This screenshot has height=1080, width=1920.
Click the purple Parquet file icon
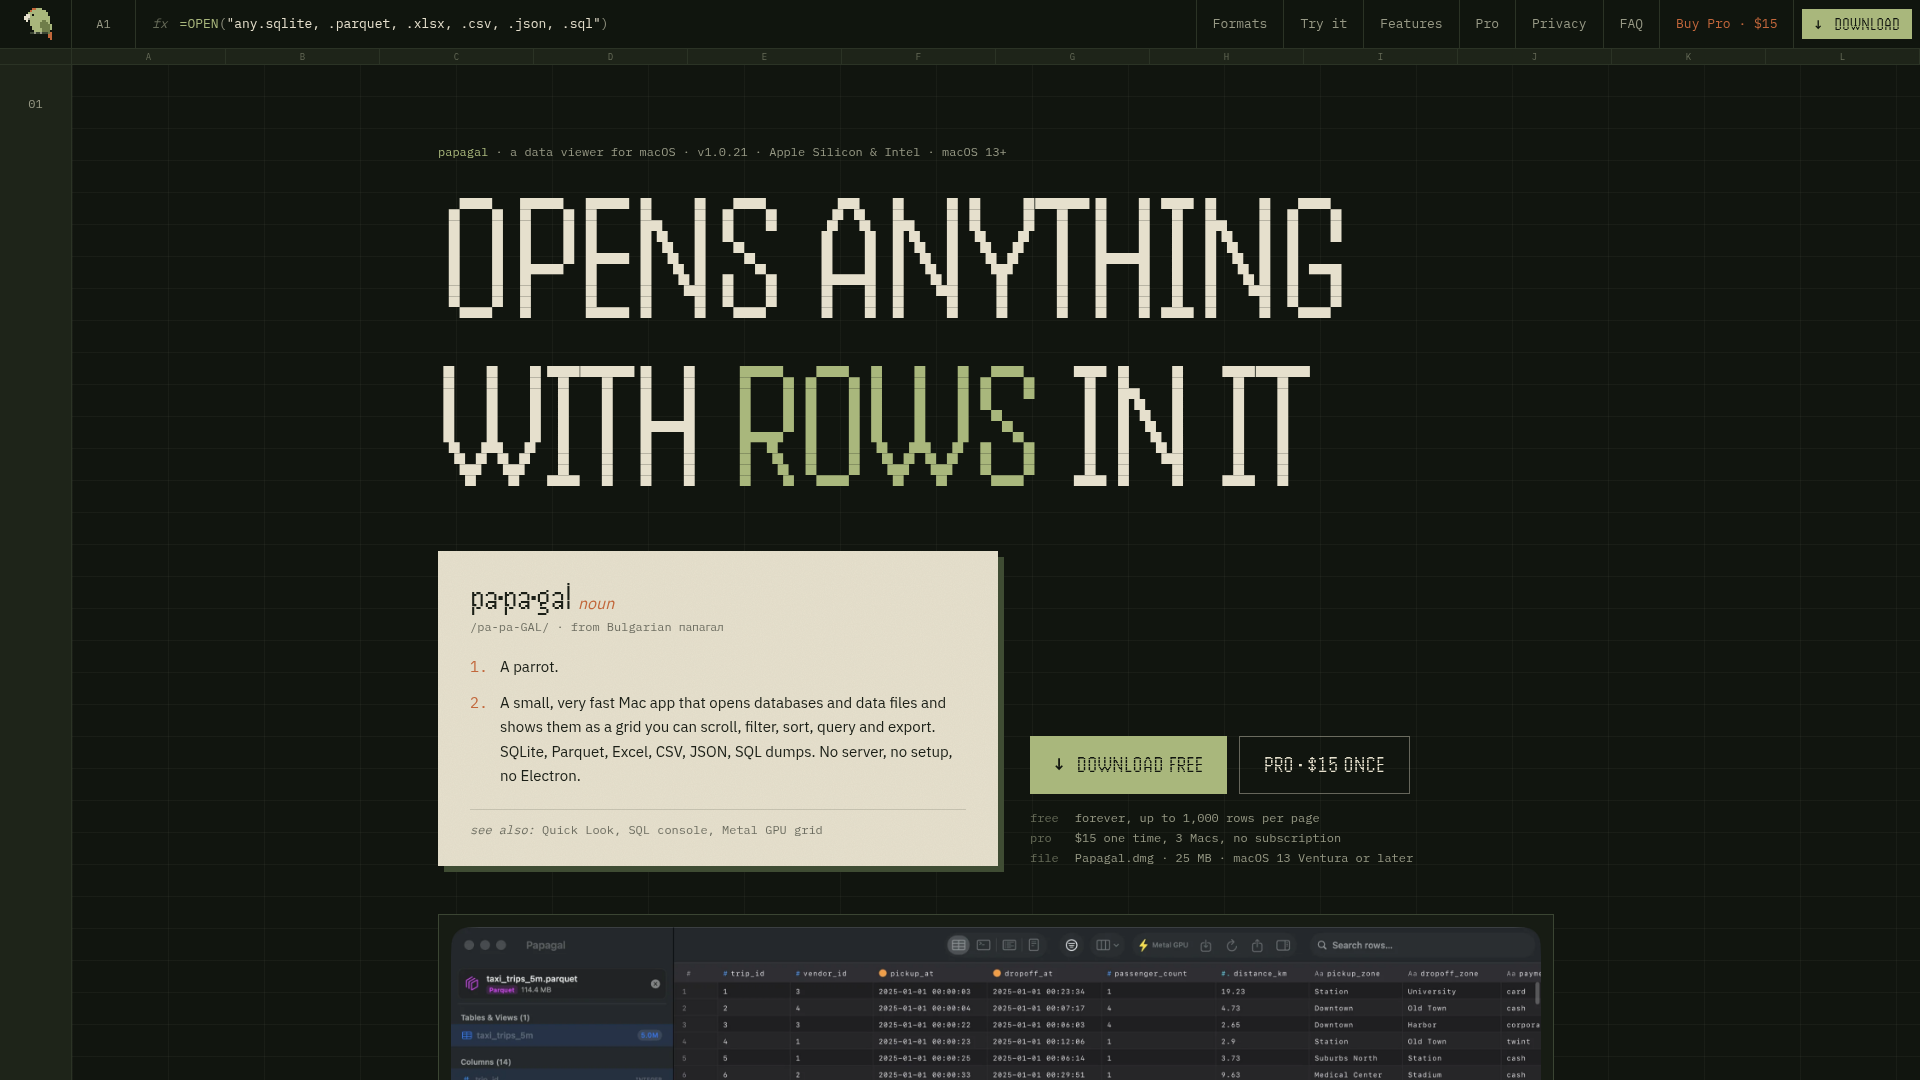472,984
